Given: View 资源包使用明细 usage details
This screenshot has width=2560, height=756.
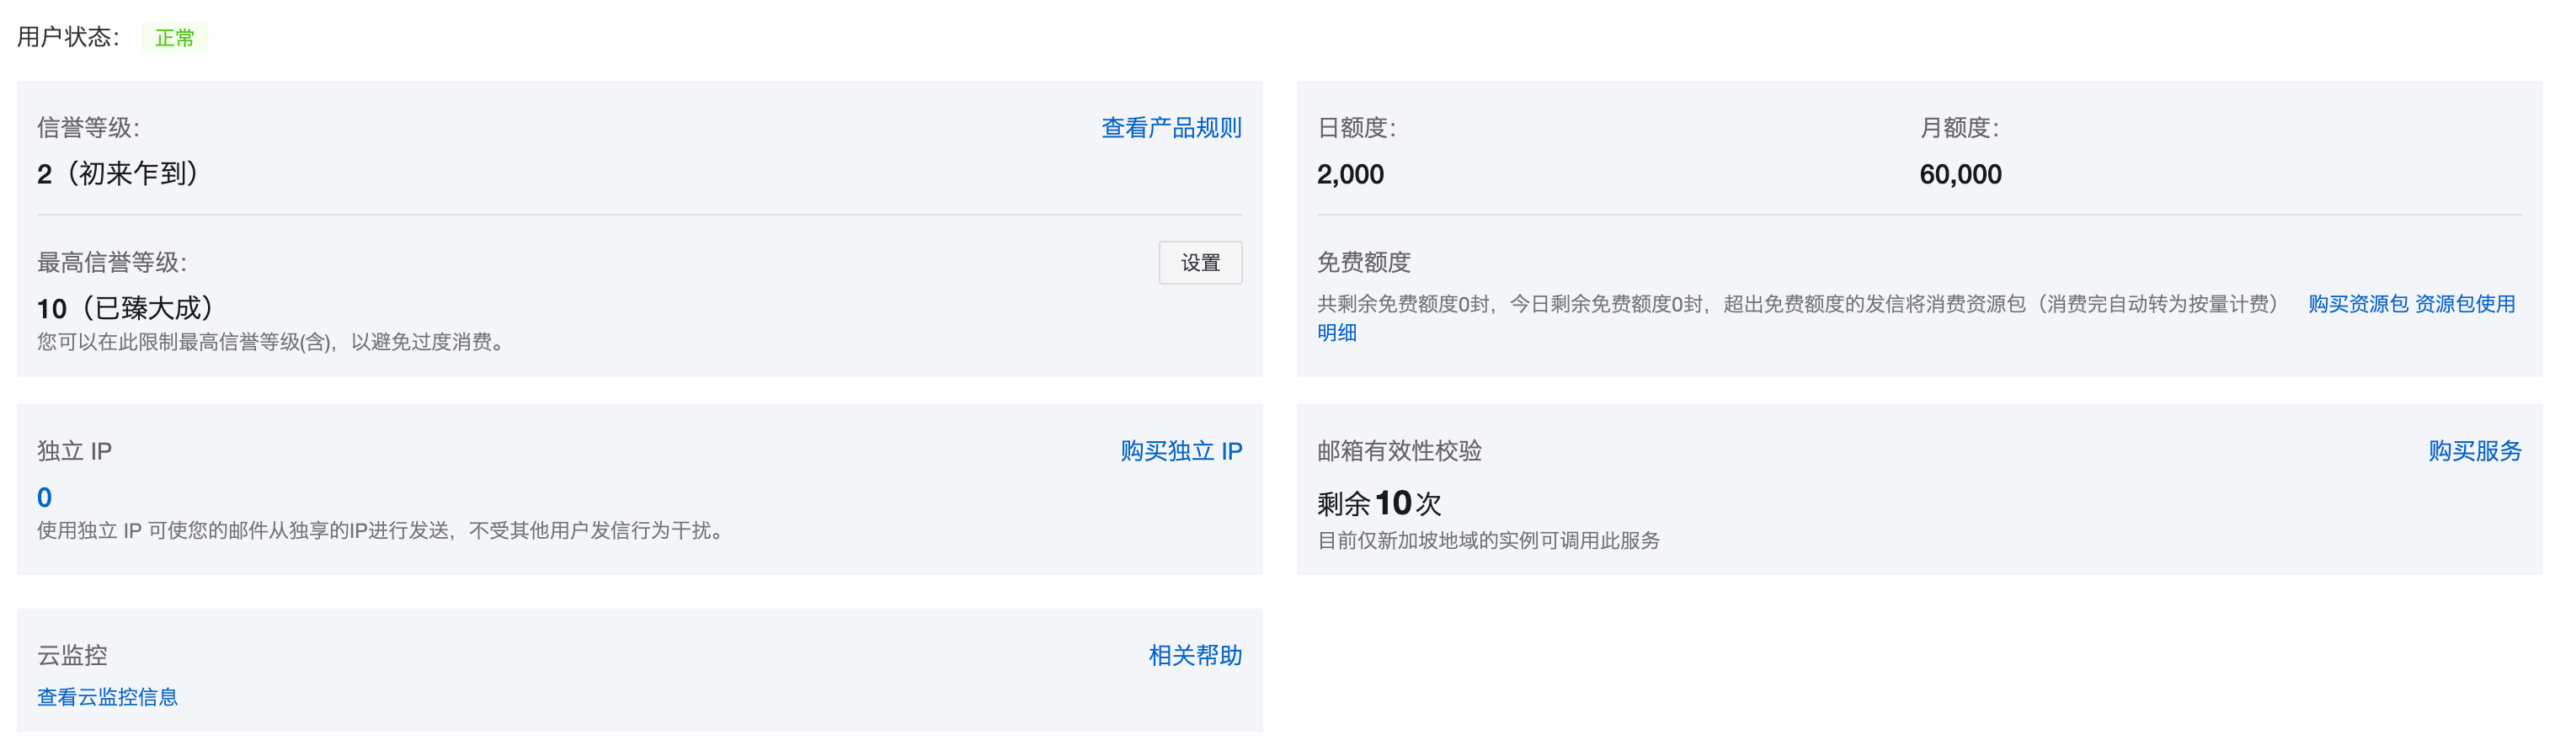Looking at the screenshot, I should click(x=2466, y=304).
